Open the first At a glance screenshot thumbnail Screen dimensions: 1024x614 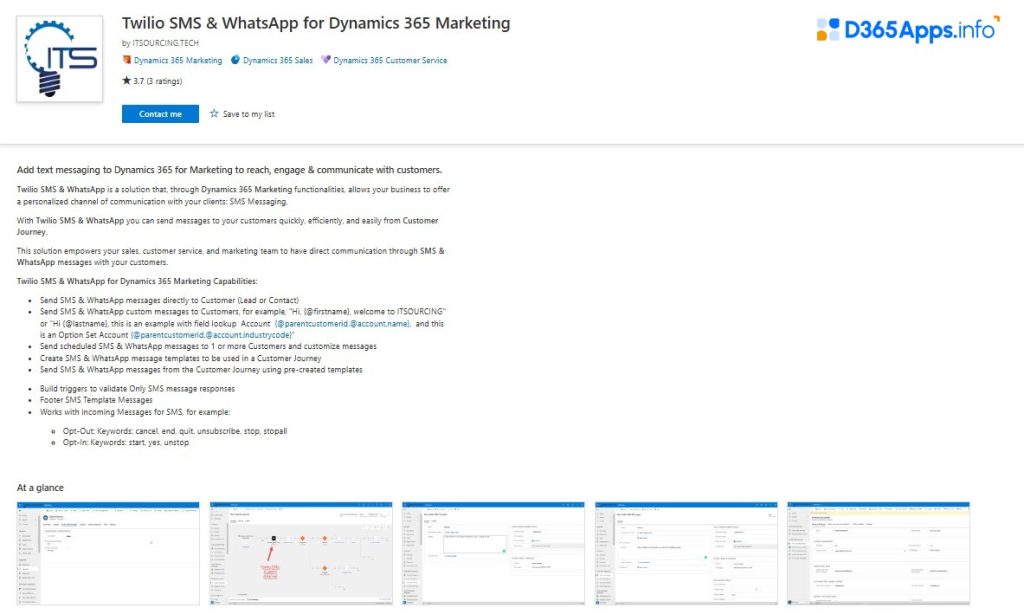coord(108,554)
